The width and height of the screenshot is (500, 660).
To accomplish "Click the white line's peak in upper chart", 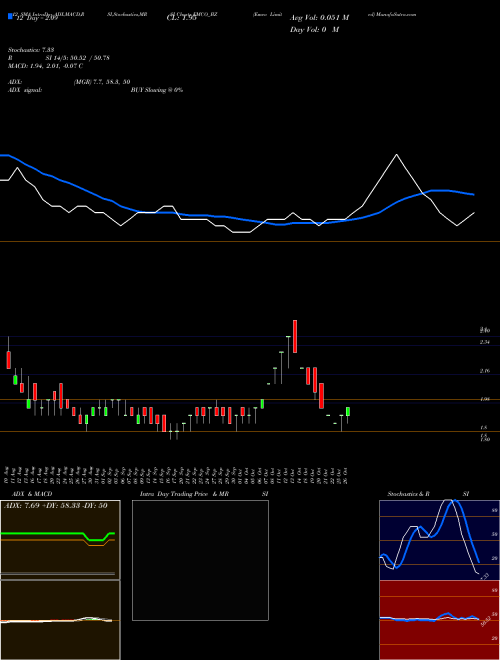I will click(x=396, y=154).
